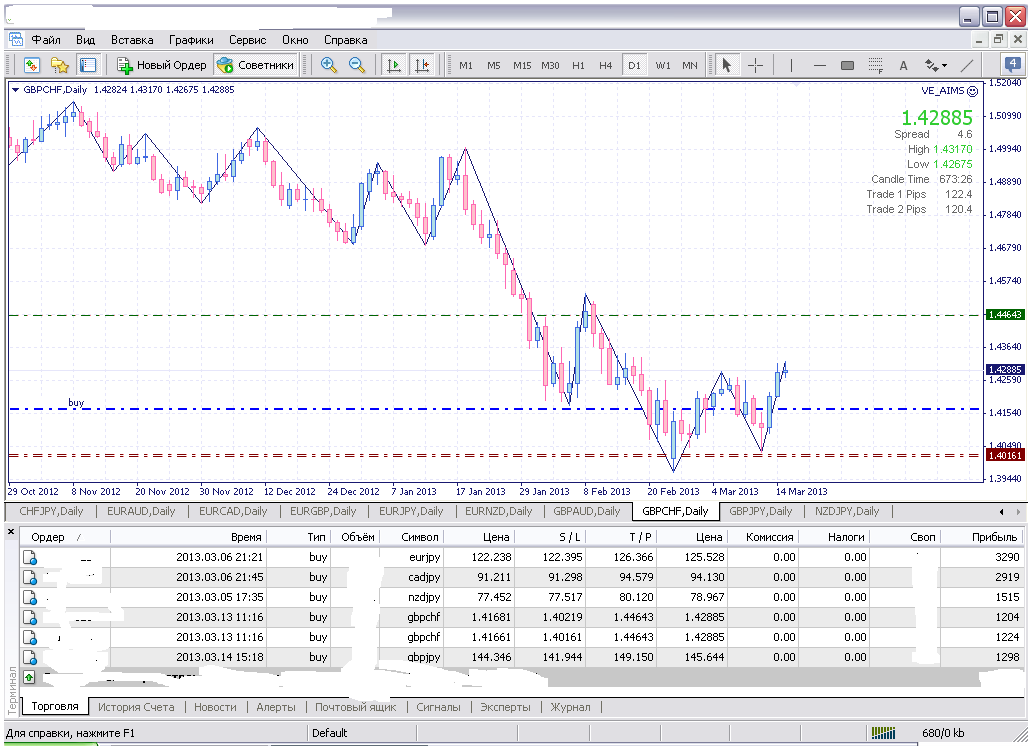Expand the GBPCHF,Daily chart title triangle
1032x746 pixels.
coord(15,90)
